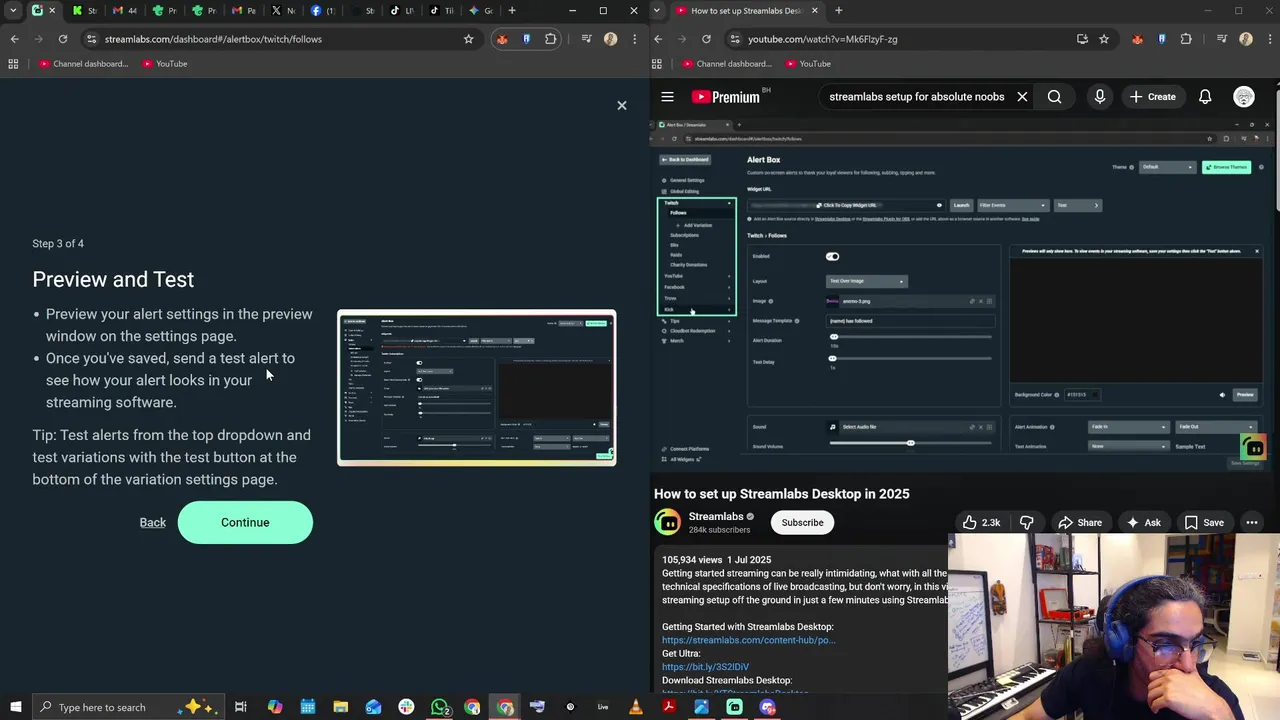This screenshot has height=720, width=1280.
Task: Open the Streamlabs channel avatar
Action: [667, 522]
